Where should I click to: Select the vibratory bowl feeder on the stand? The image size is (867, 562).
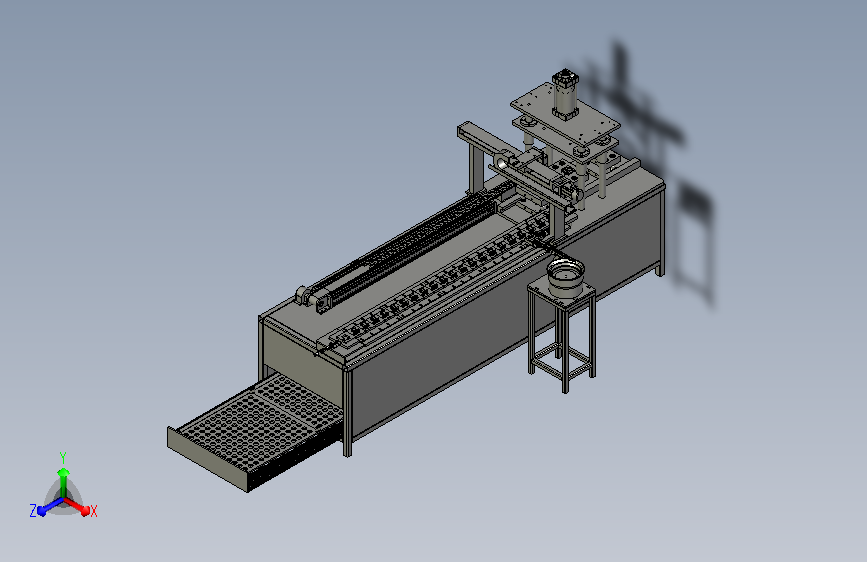(x=565, y=278)
